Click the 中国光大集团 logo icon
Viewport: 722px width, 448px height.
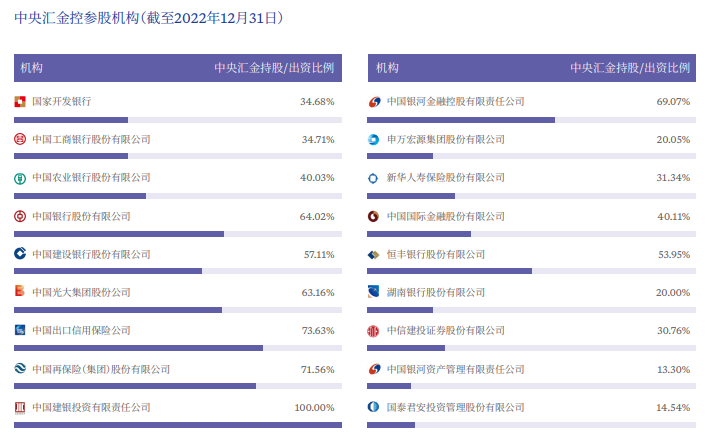pyautogui.click(x=20, y=291)
